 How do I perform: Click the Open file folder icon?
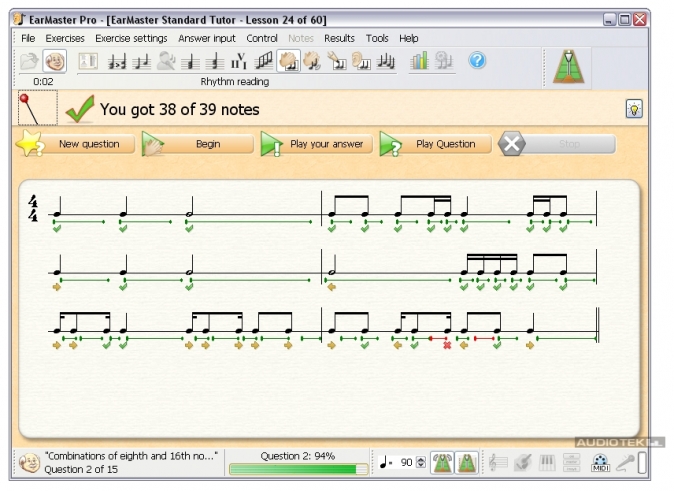click(x=29, y=61)
